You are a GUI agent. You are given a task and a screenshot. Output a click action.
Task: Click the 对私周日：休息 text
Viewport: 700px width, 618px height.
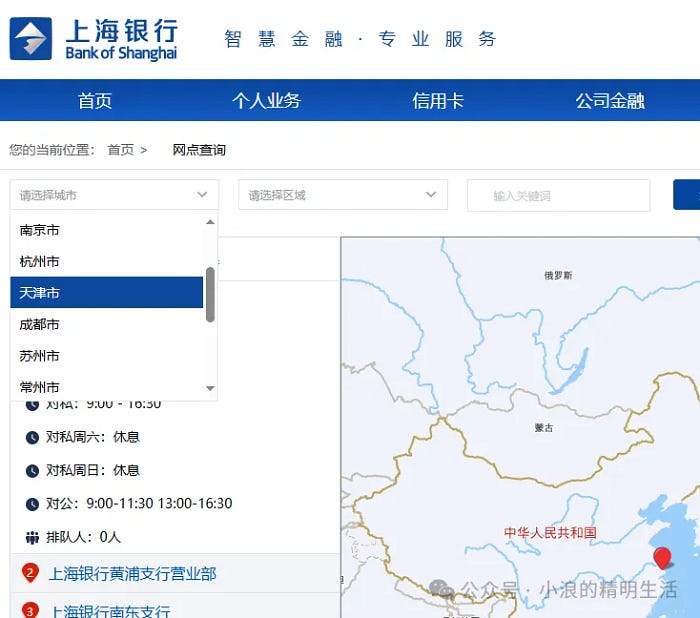pos(93,470)
